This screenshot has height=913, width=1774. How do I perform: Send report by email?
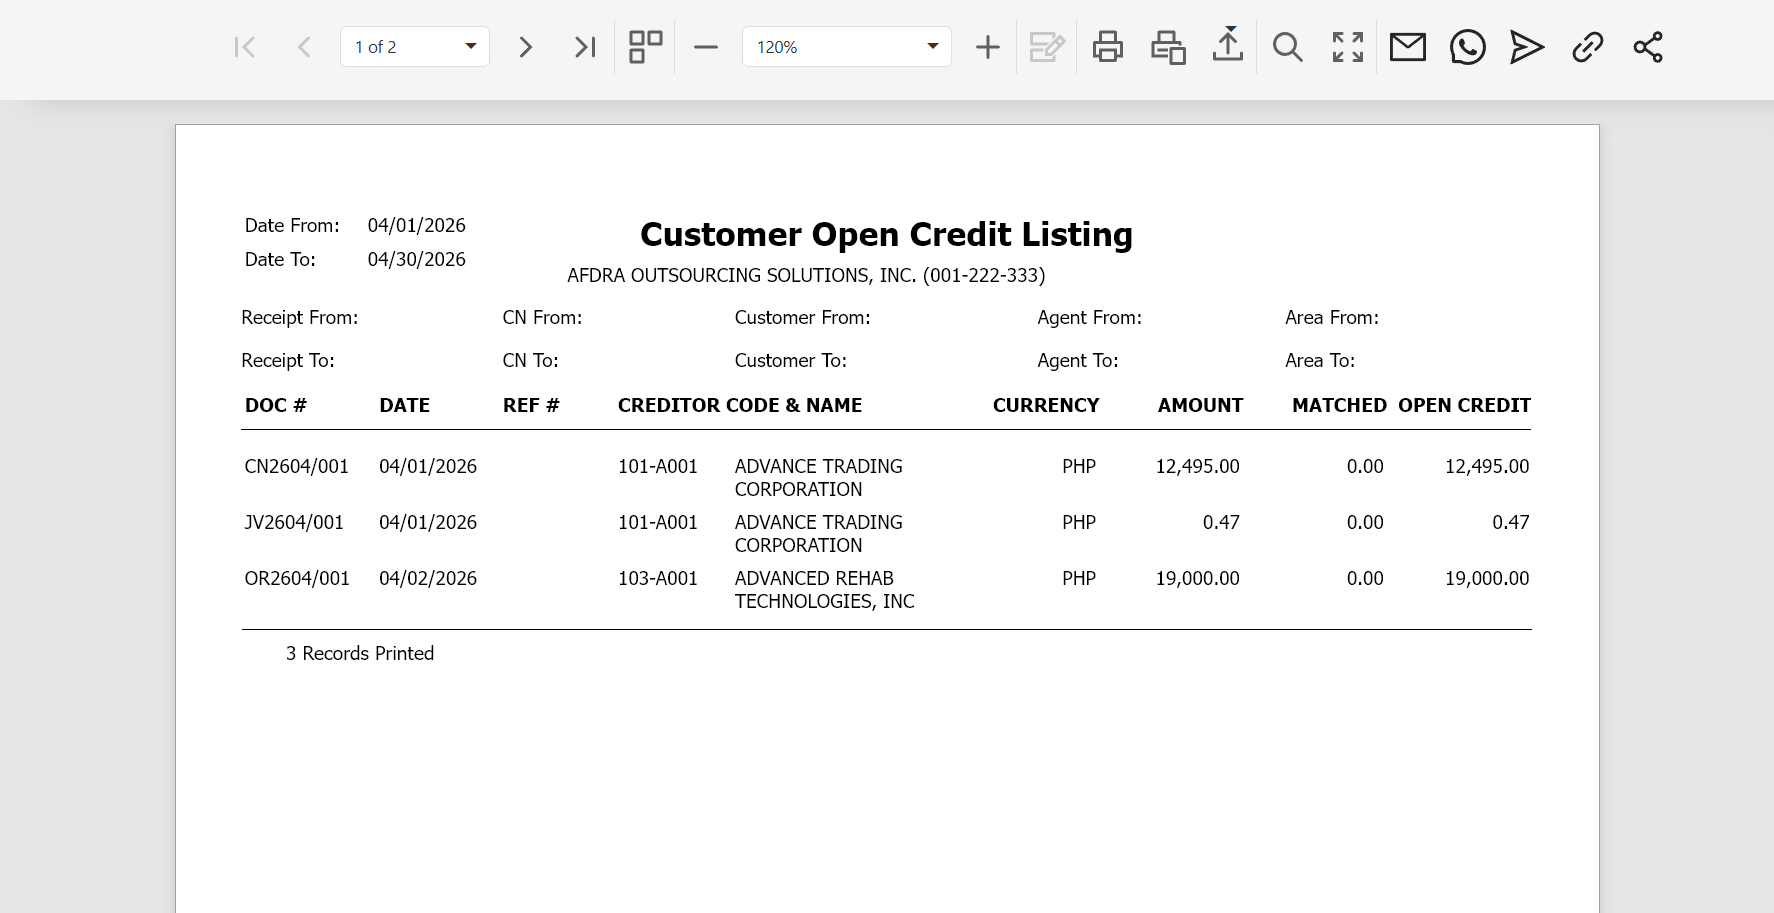tap(1408, 47)
